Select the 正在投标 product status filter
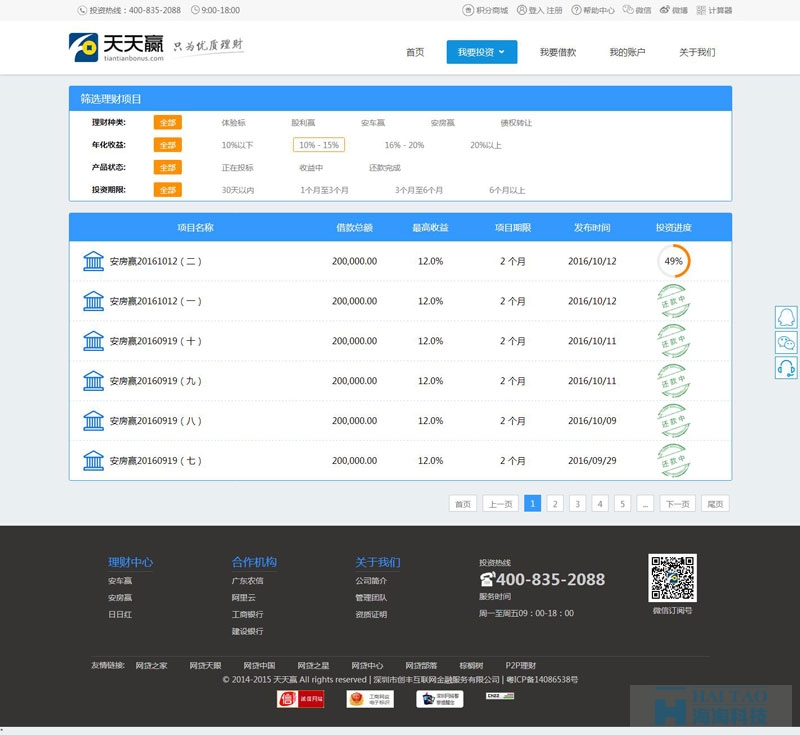Screen dimensions: 800x735 click(x=237, y=168)
